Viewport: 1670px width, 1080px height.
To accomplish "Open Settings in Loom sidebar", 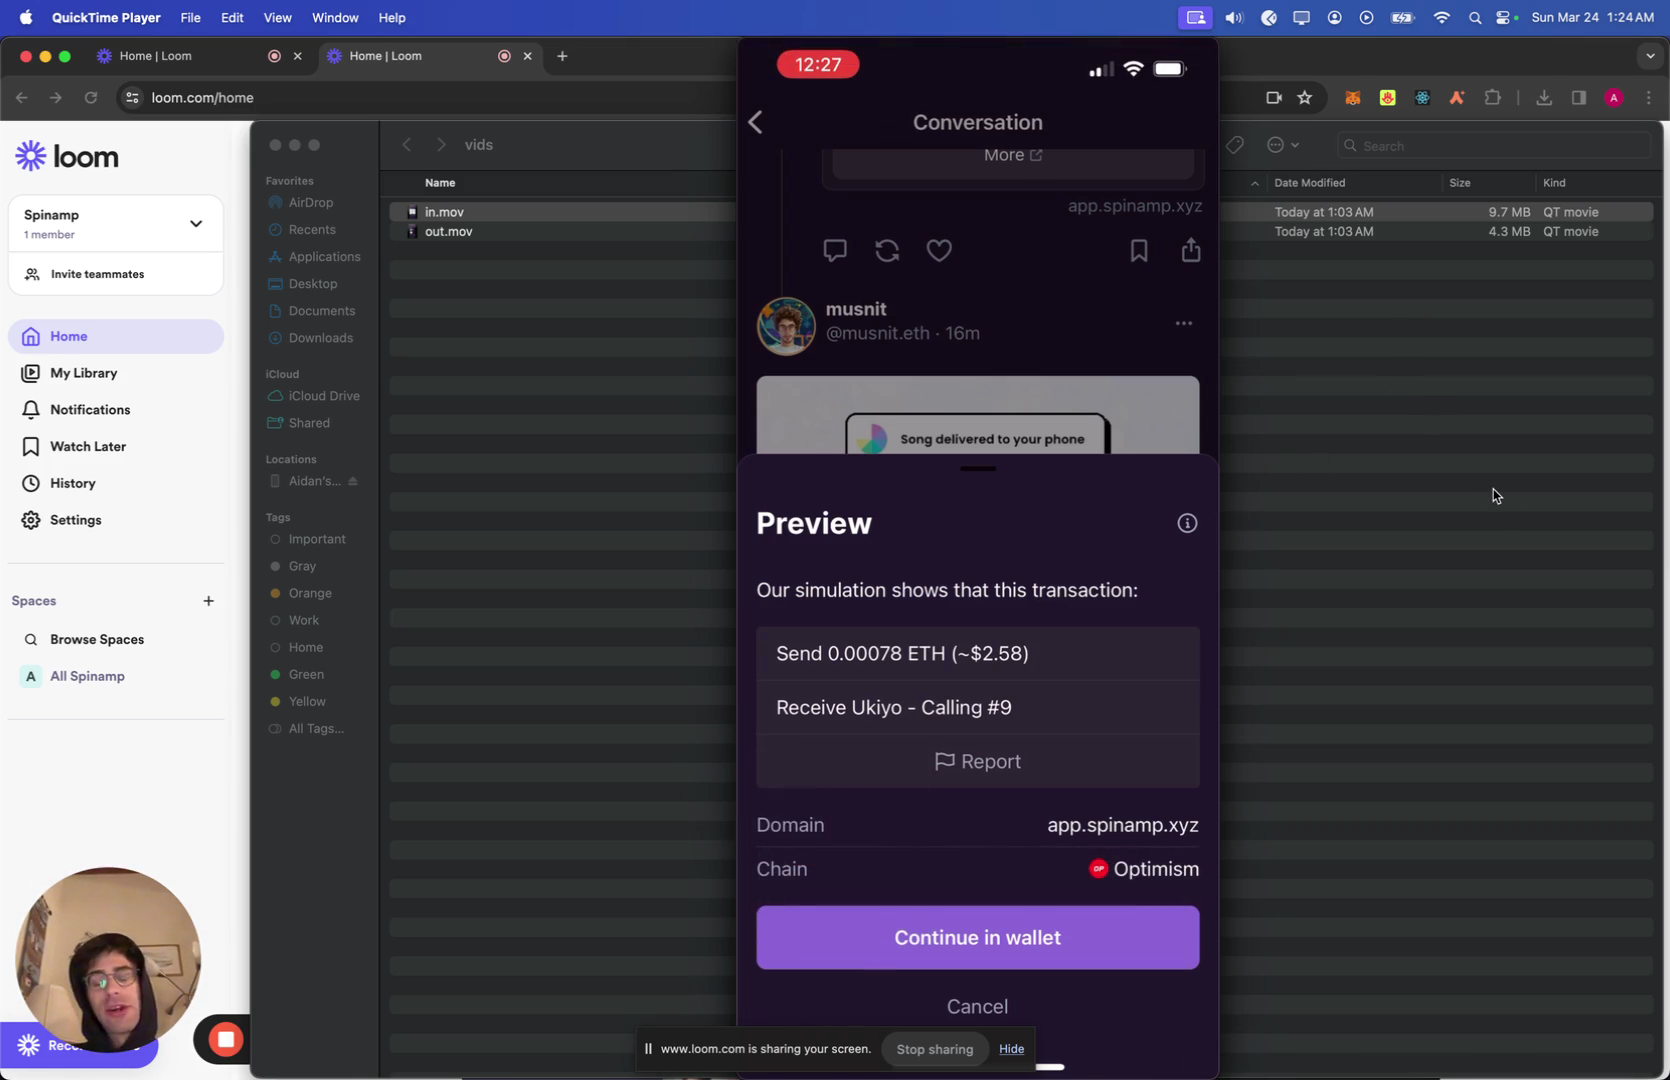I will pos(116,520).
